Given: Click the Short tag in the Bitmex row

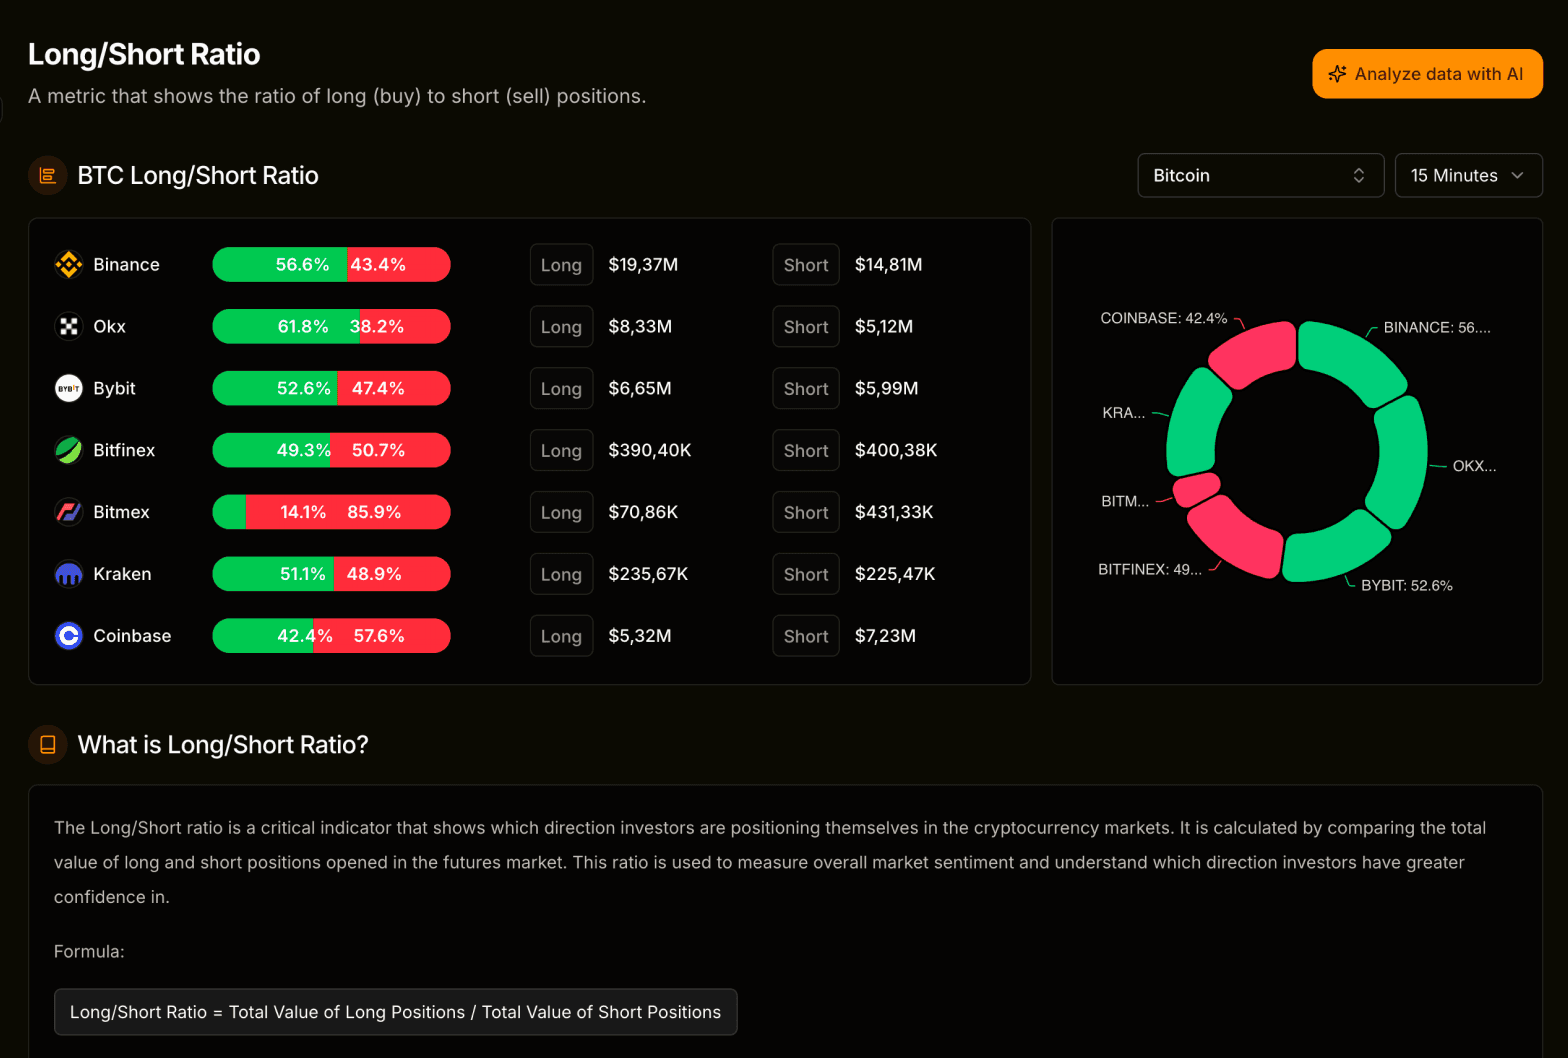Looking at the screenshot, I should 805,513.
